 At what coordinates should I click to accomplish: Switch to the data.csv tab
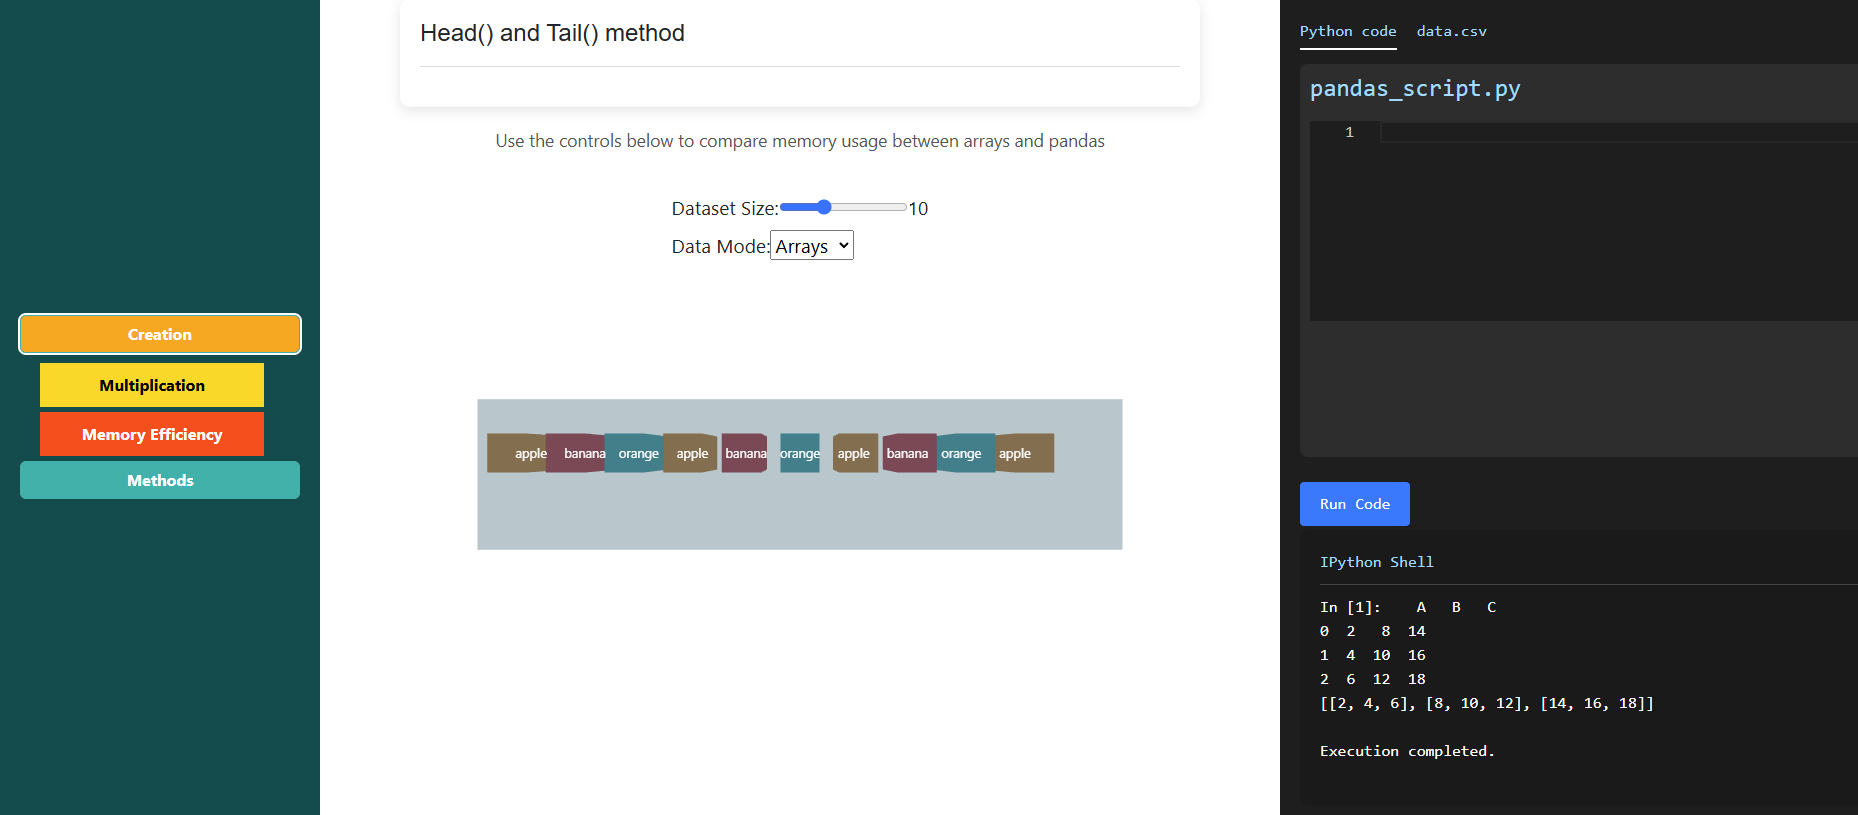1452,31
